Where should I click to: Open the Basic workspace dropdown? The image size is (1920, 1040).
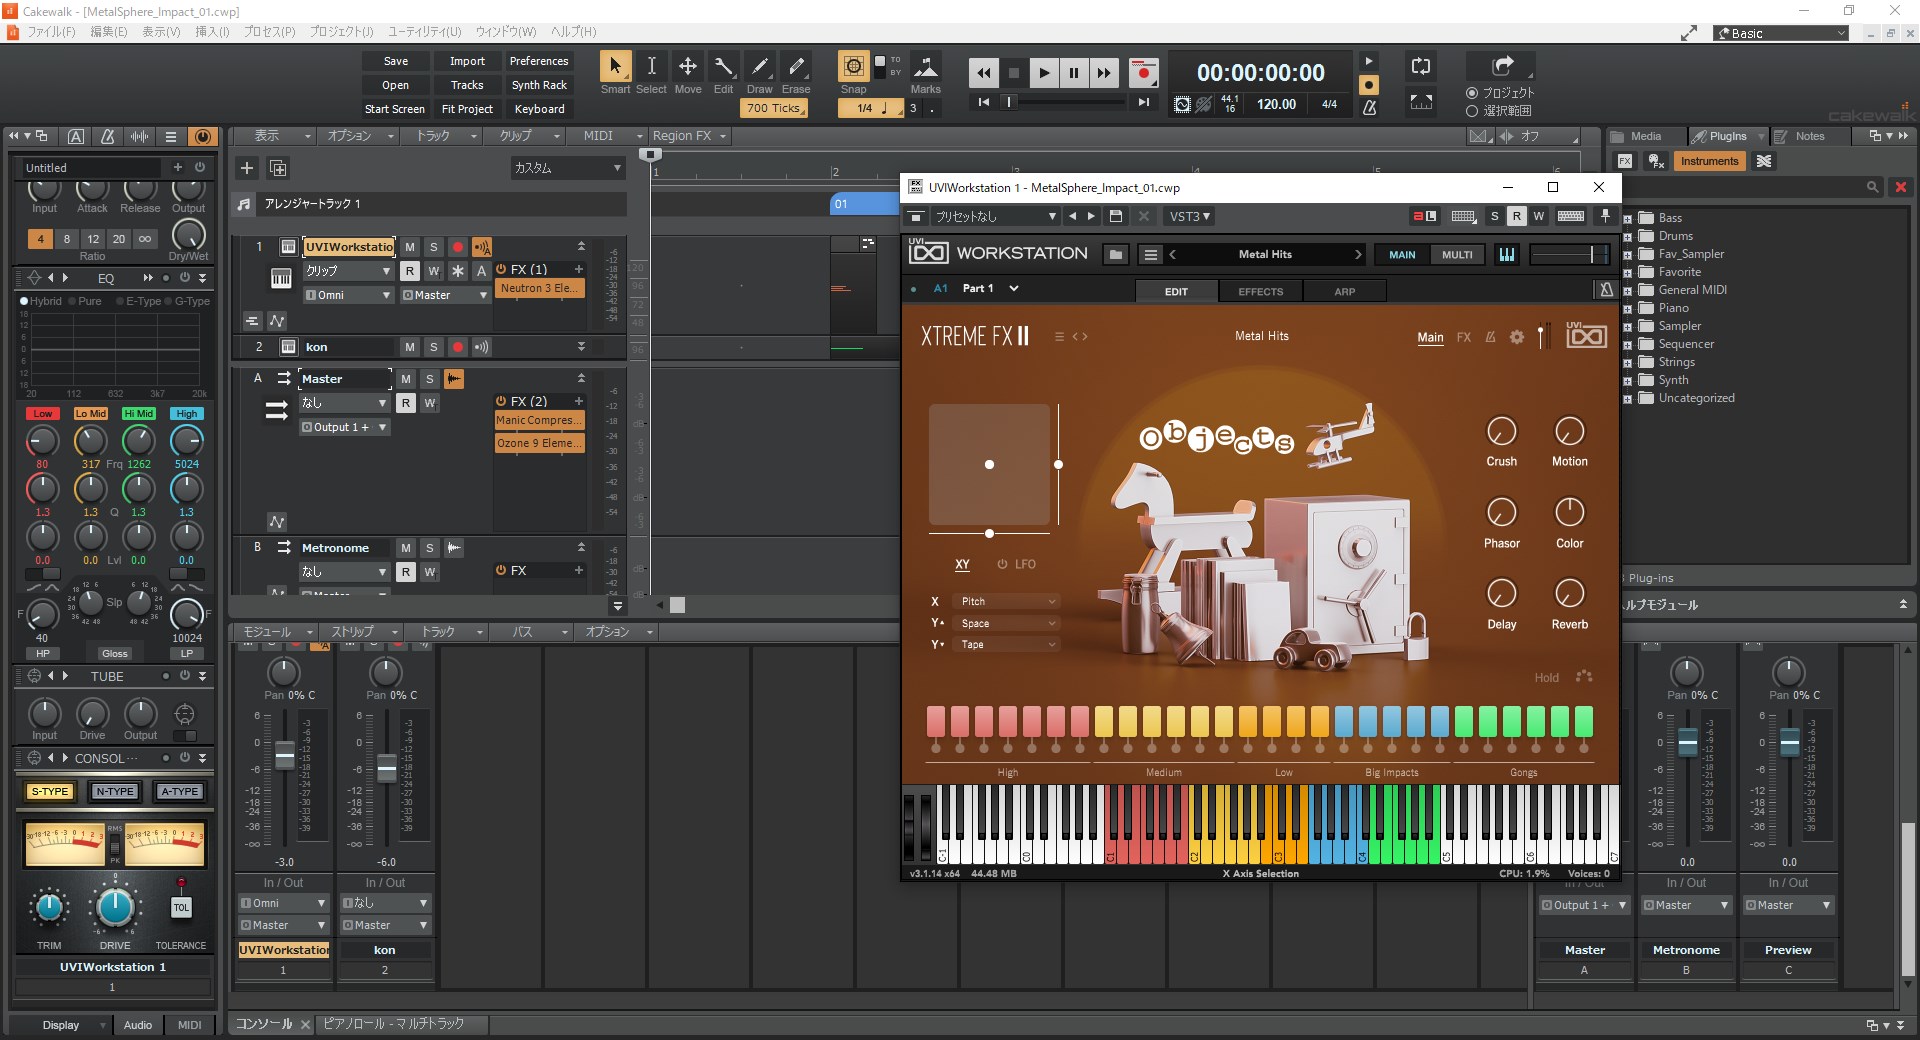(x=1782, y=33)
